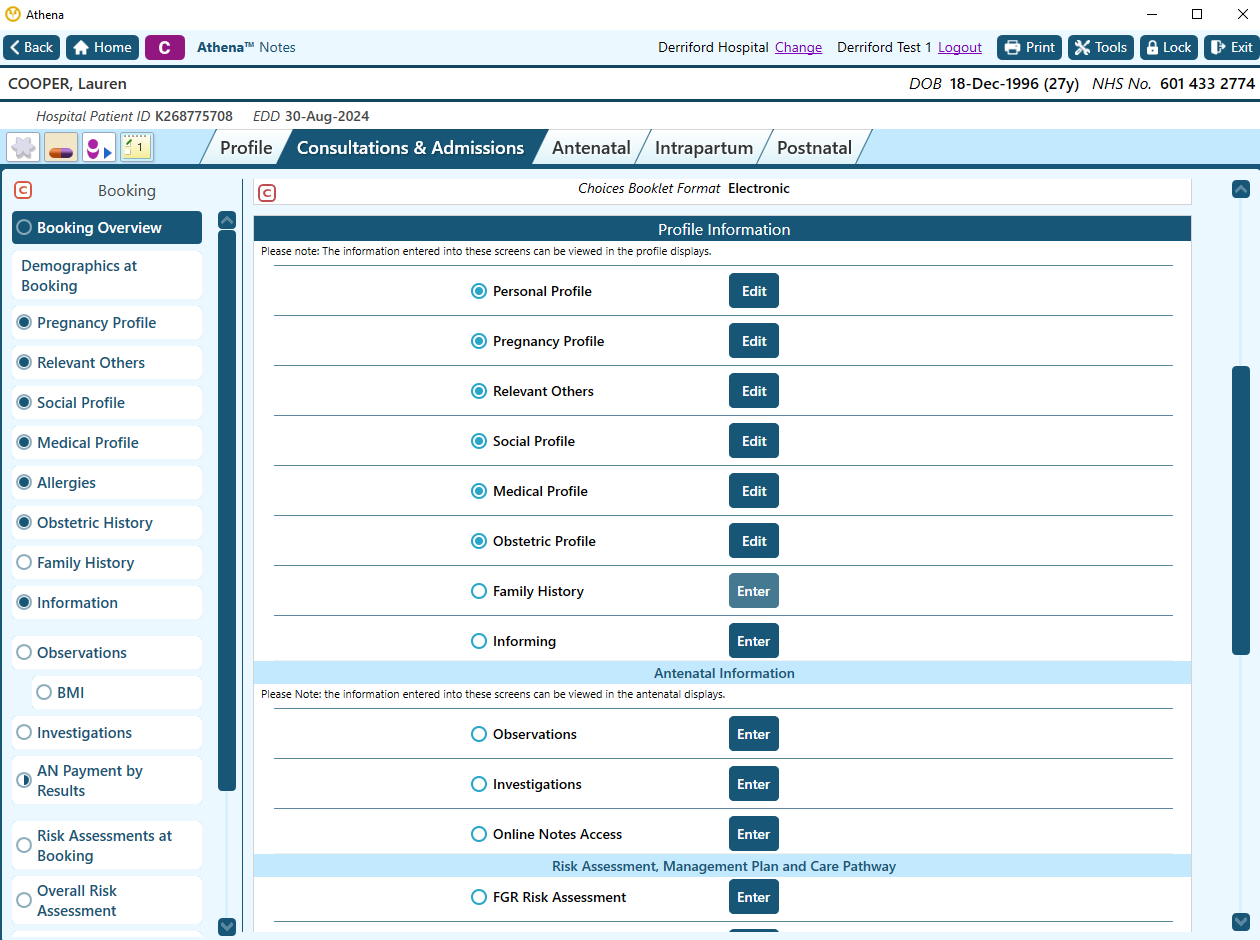Select the Personal Profile radio indicator
Image resolution: width=1260 pixels, height=940 pixels.
coord(479,291)
